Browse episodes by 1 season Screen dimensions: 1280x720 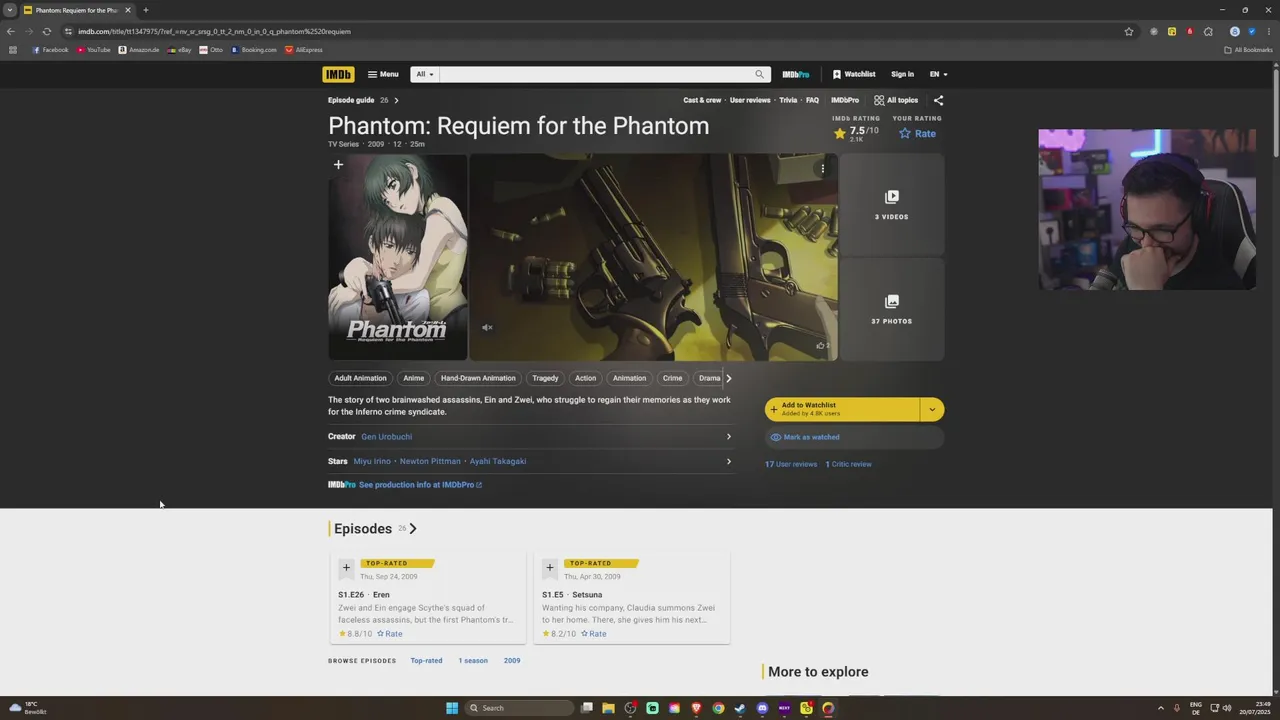click(x=473, y=661)
